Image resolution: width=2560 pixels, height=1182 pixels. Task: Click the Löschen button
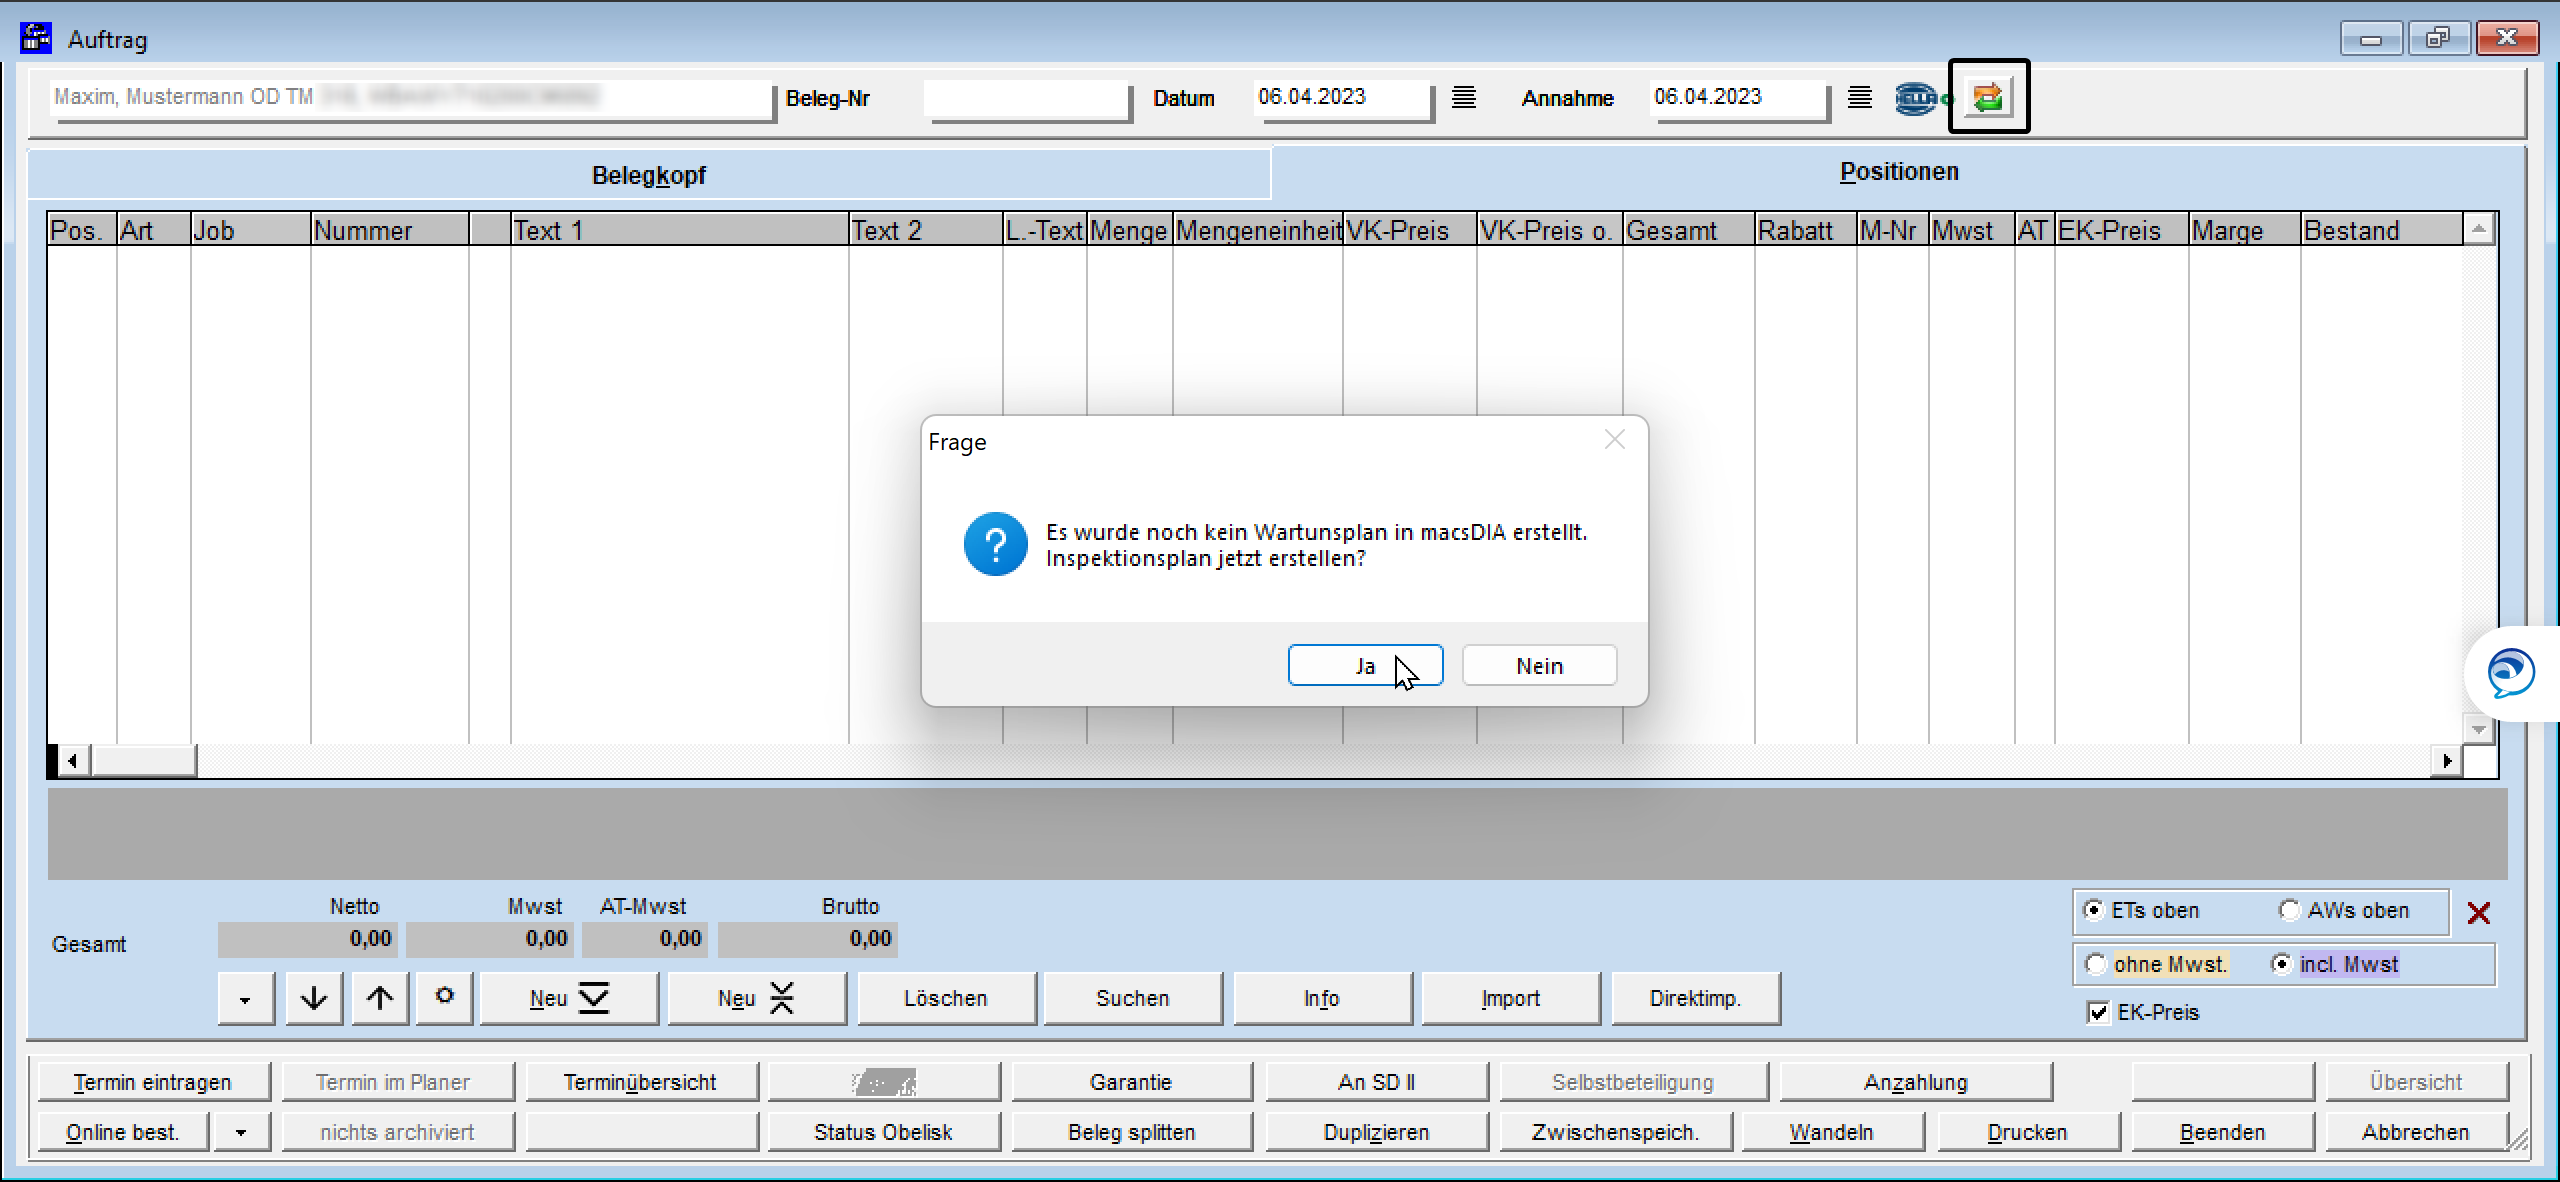946,998
